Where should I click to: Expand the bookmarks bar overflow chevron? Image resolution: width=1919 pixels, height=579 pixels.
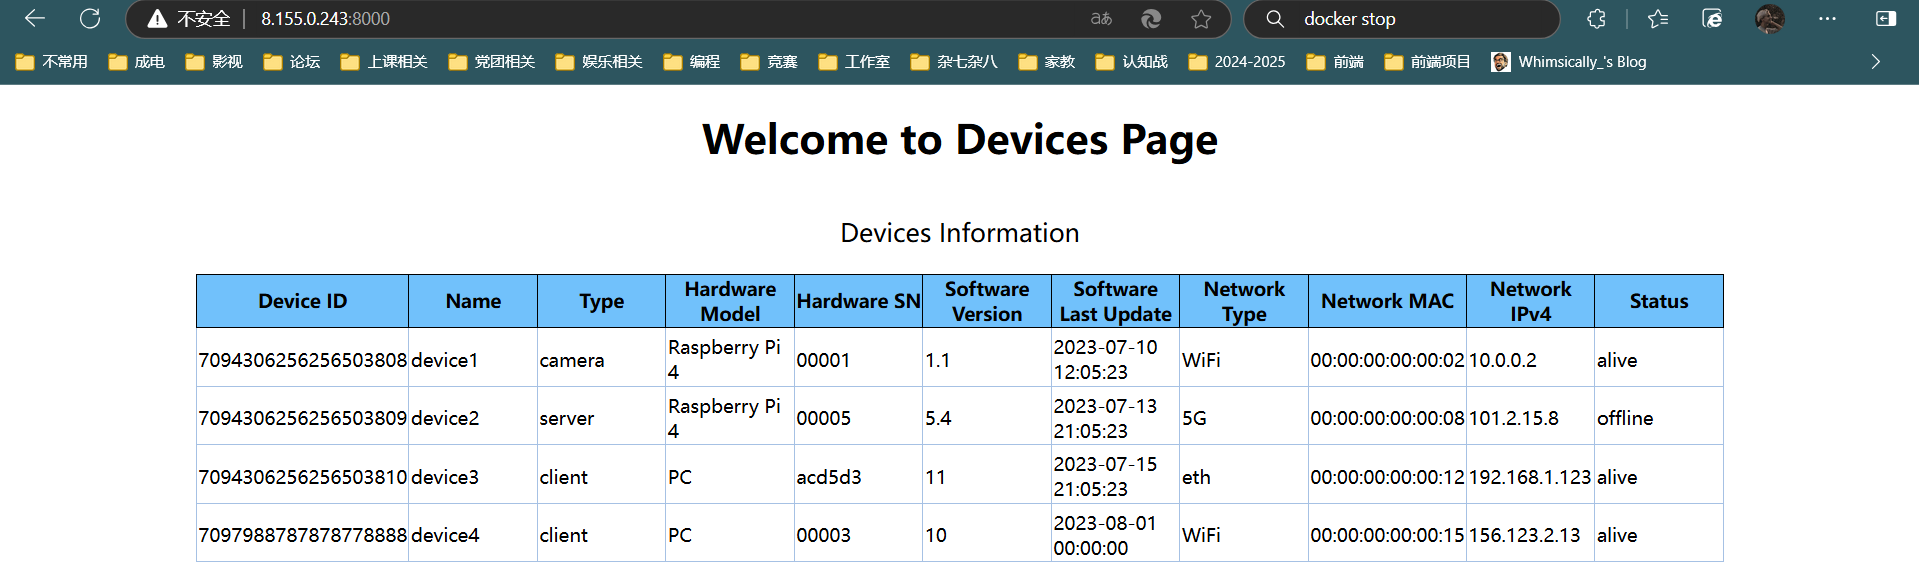click(x=1876, y=62)
